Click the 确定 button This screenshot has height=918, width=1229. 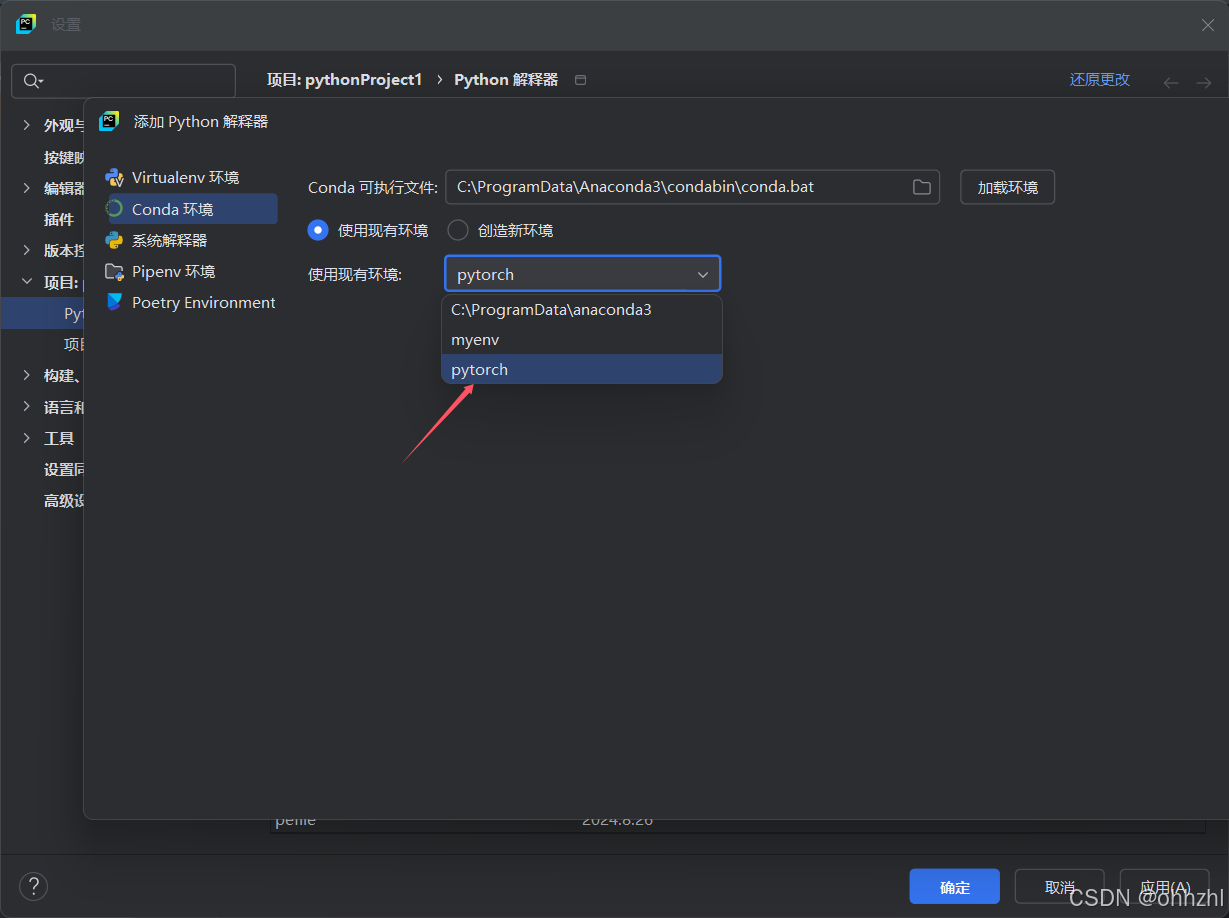point(954,887)
